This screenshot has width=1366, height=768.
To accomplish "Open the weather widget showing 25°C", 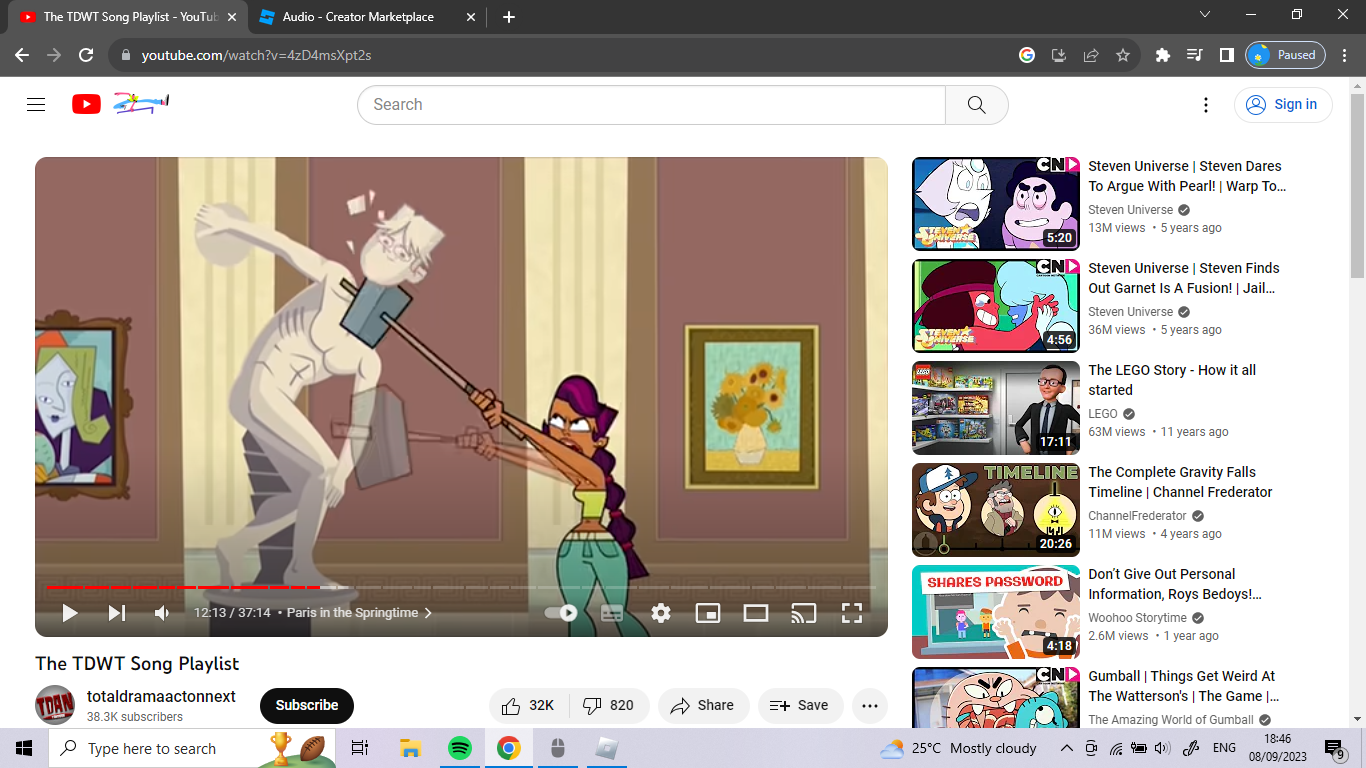I will coord(959,748).
